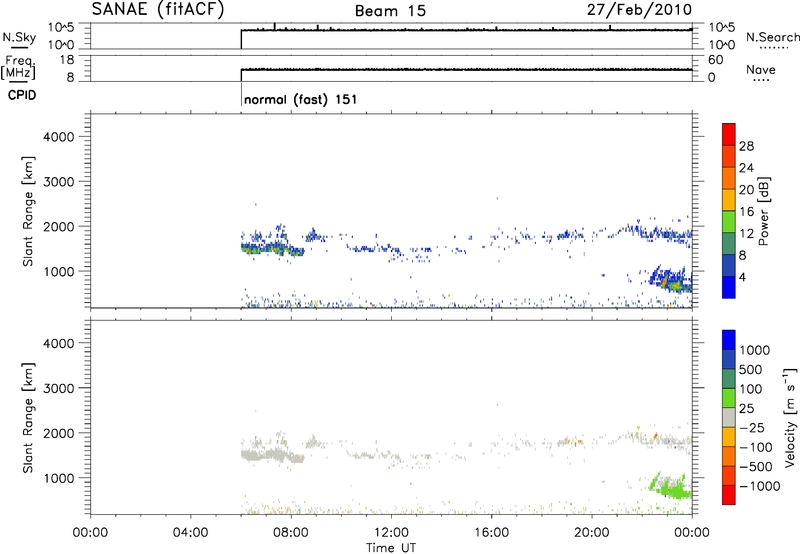Image resolution: width=800 pixels, height=554 pixels.
Task: Click the "Slant Range [km]" label of the velocity panel
Action: (28, 417)
